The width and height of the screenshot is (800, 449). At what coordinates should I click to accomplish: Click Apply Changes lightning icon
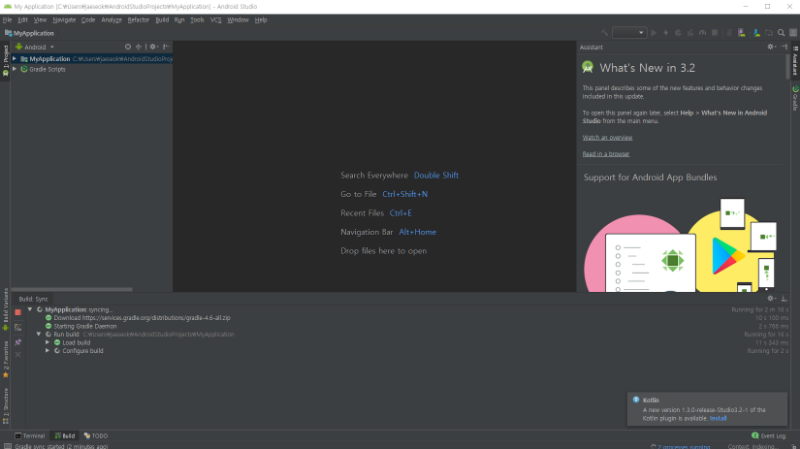click(666, 33)
